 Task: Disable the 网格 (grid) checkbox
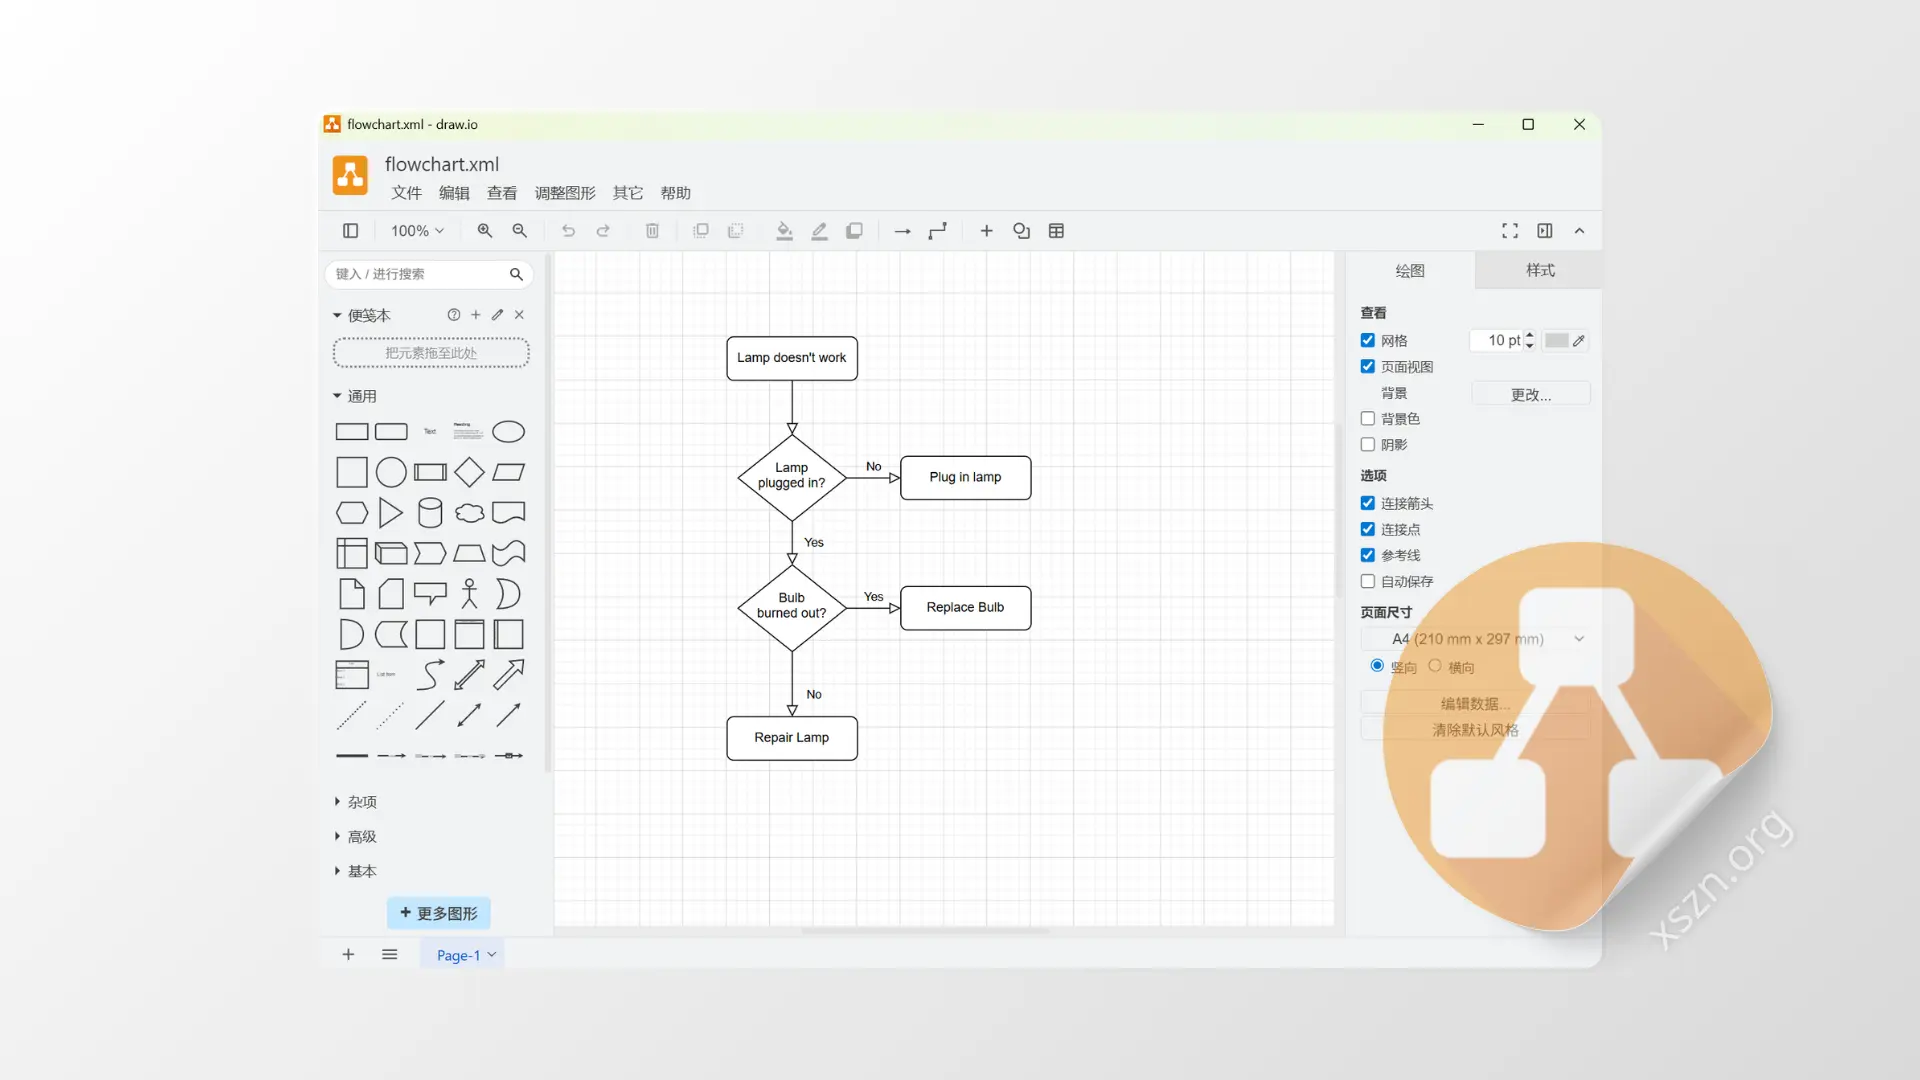point(1368,340)
